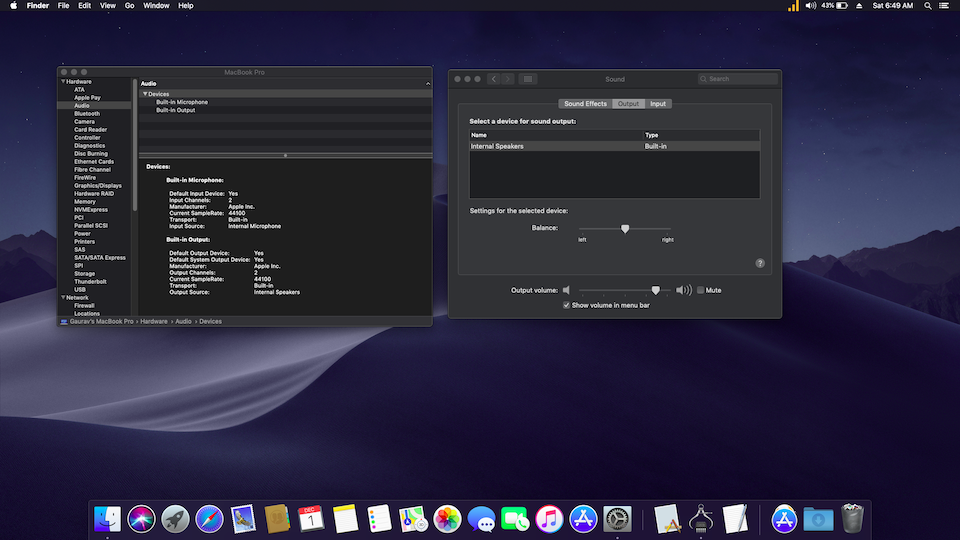Image resolution: width=960 pixels, height=540 pixels.
Task: Click Show All grid icon in Sound
Action: (x=529, y=79)
